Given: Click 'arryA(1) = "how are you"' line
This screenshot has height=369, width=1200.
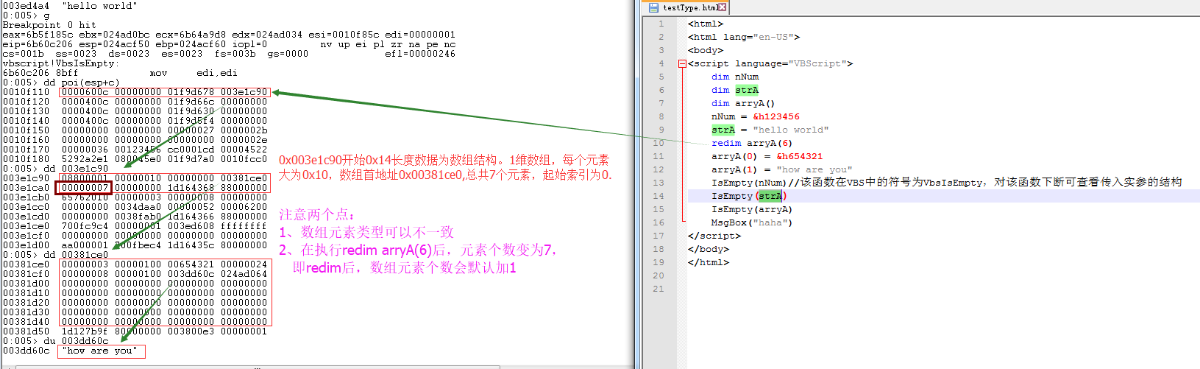Looking at the screenshot, I should pyautogui.click(x=782, y=169).
